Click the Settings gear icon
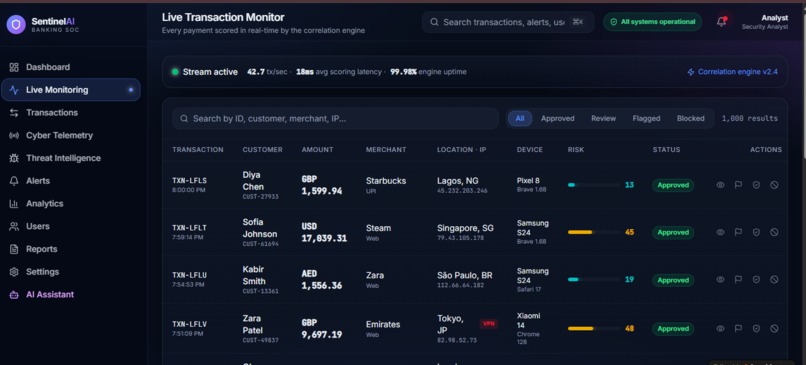The height and width of the screenshot is (365, 806). 14,272
